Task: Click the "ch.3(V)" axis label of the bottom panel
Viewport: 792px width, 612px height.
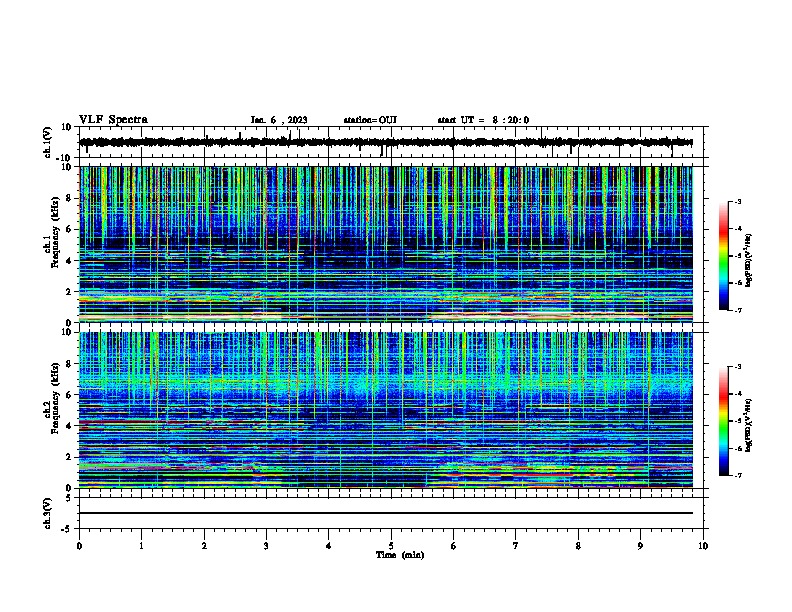Action: pyautogui.click(x=48, y=514)
